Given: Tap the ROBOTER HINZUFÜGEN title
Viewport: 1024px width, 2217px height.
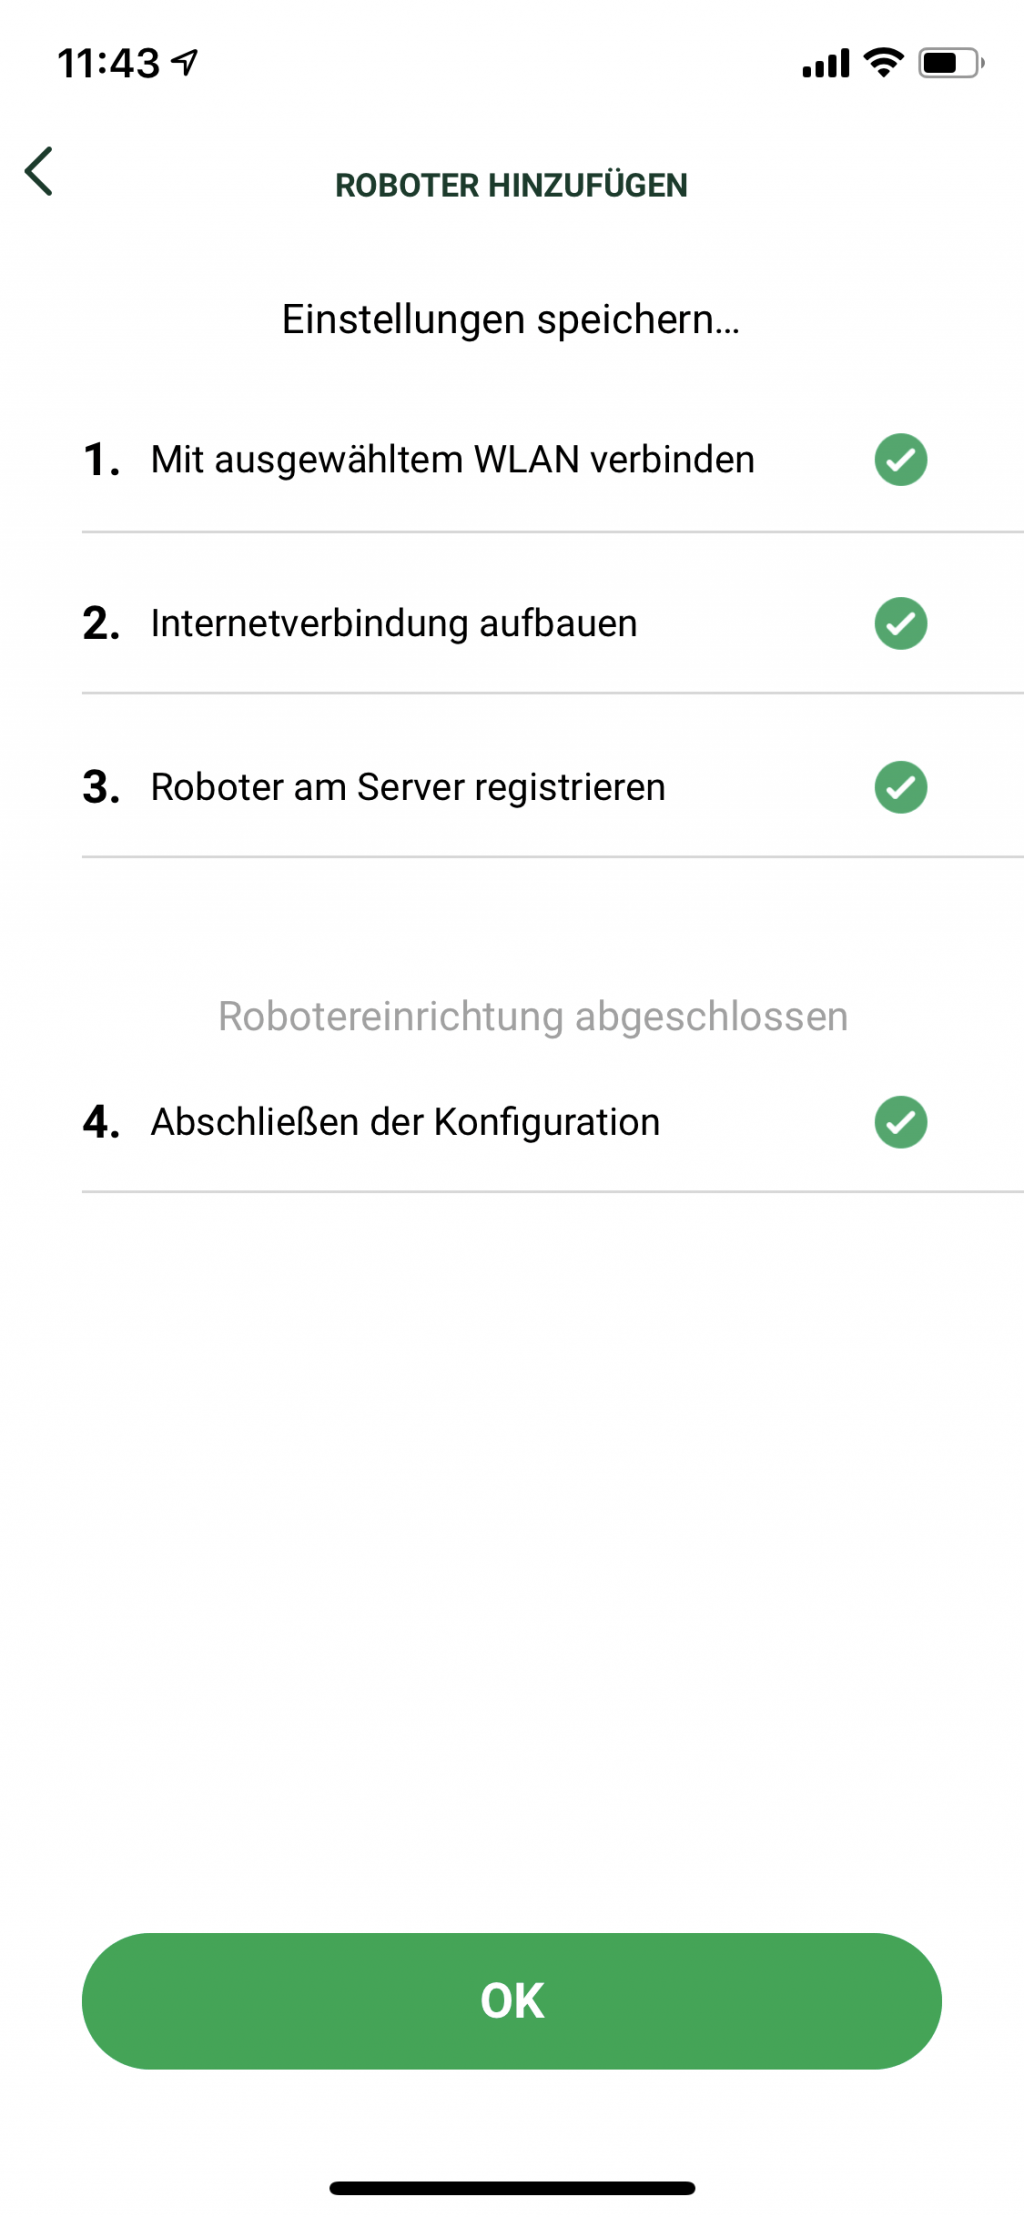Looking at the screenshot, I should pos(511,185).
